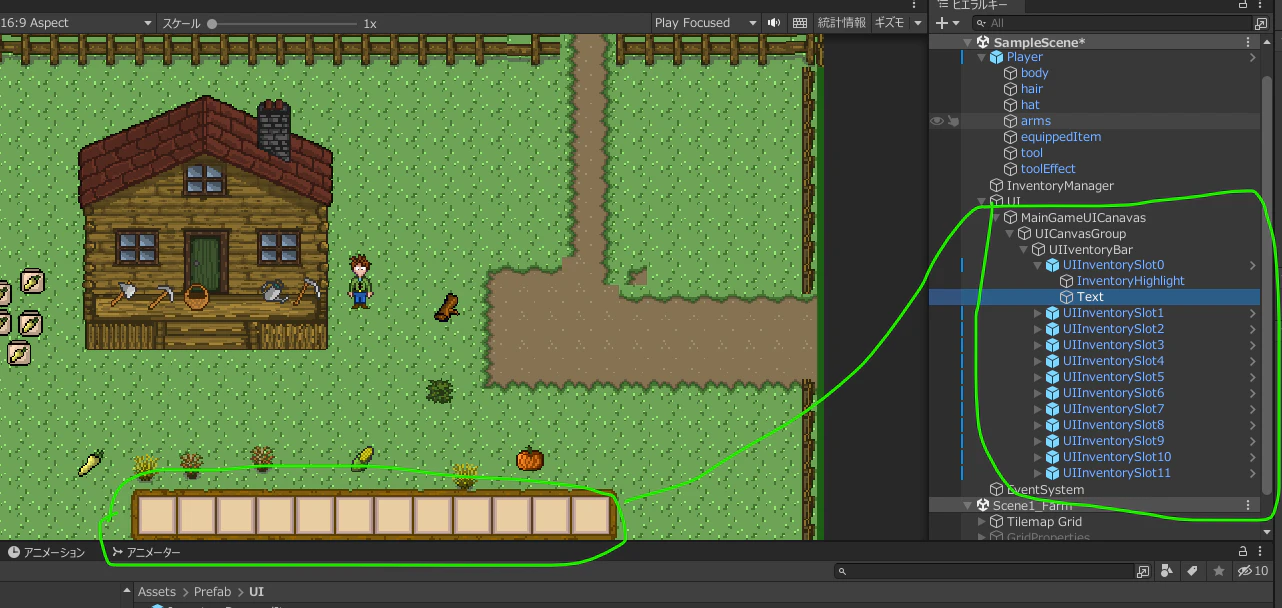The image size is (1282, 608).
Task: Click the Project search-by-type icon
Action: coord(1167,571)
